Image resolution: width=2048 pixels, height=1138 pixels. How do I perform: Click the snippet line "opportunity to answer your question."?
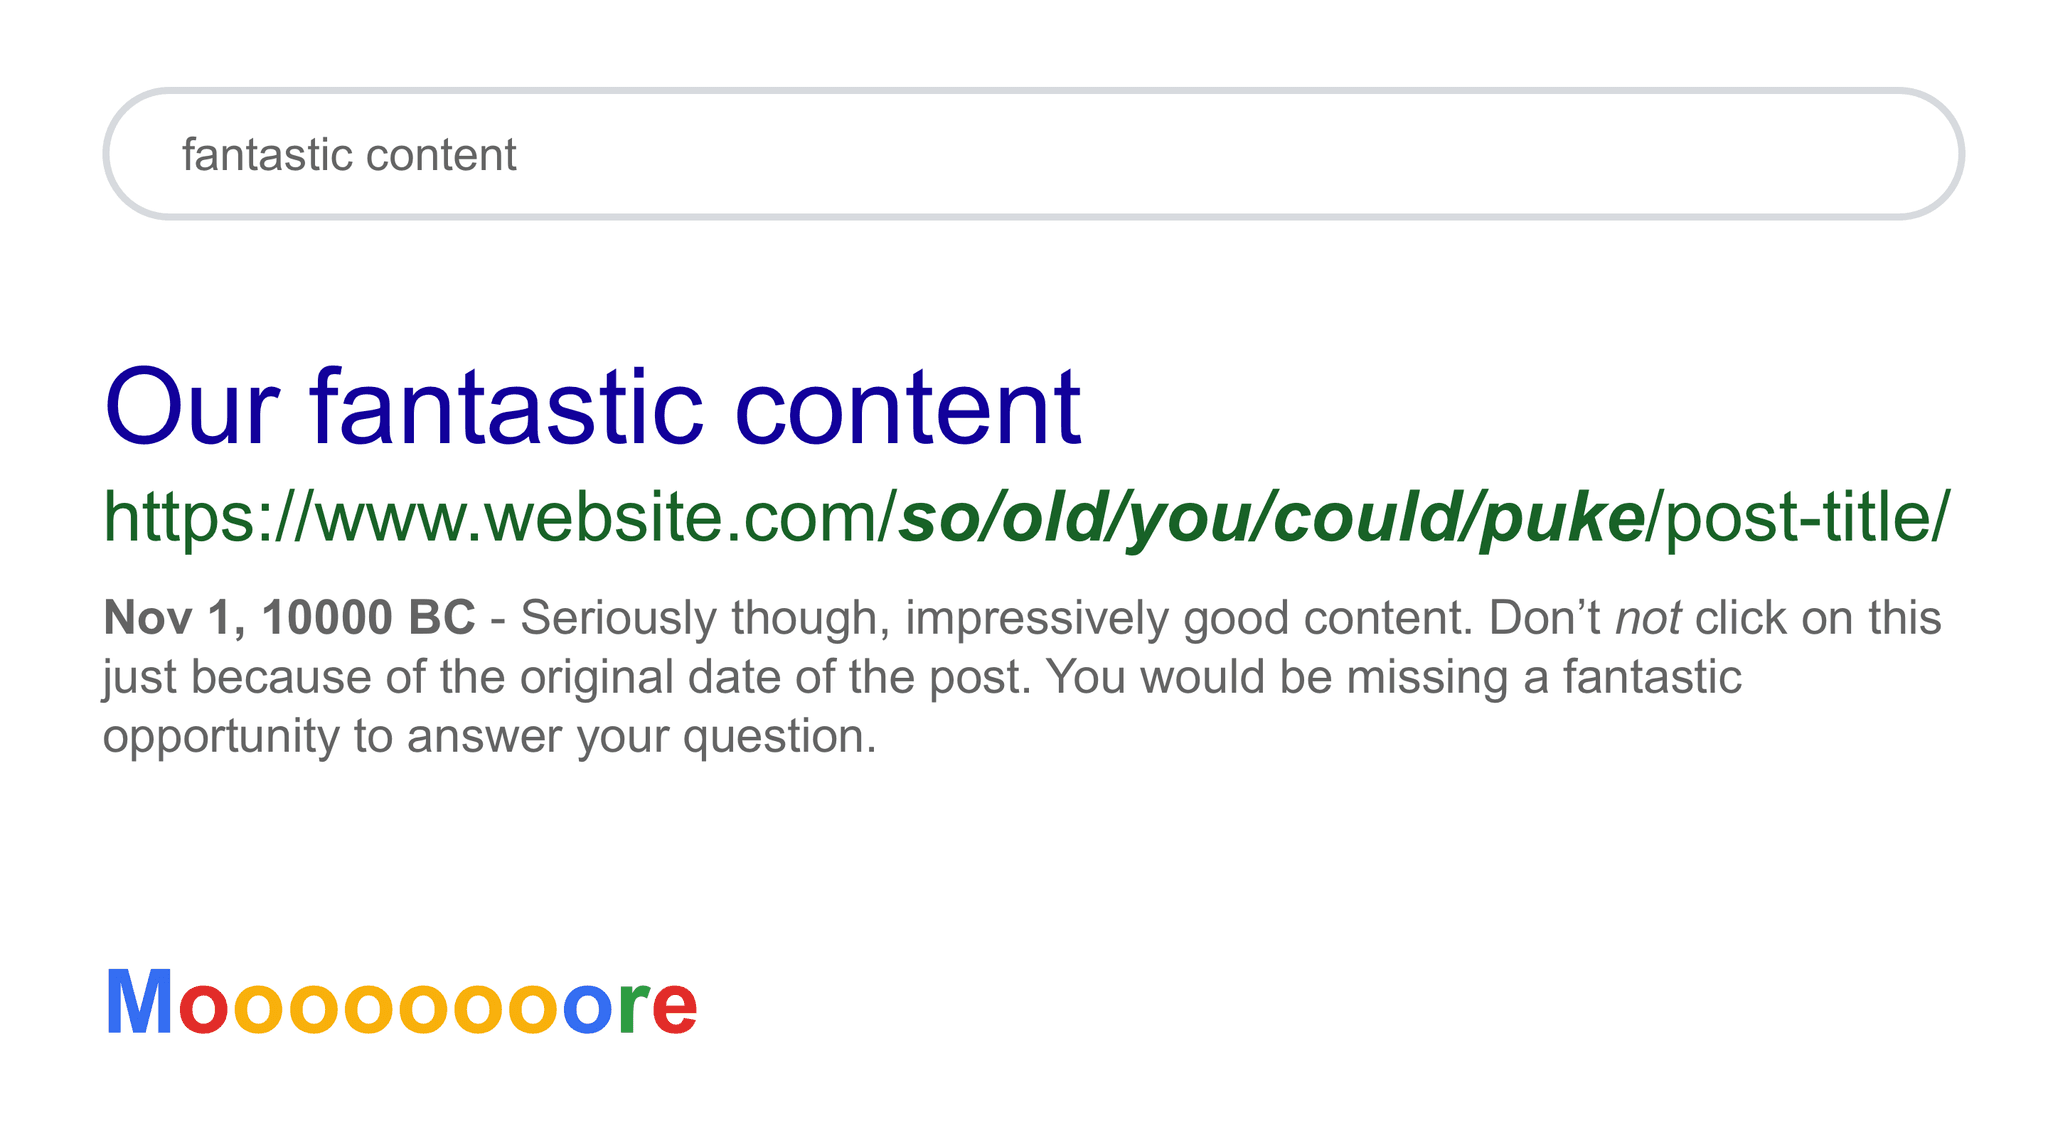pos(489,737)
